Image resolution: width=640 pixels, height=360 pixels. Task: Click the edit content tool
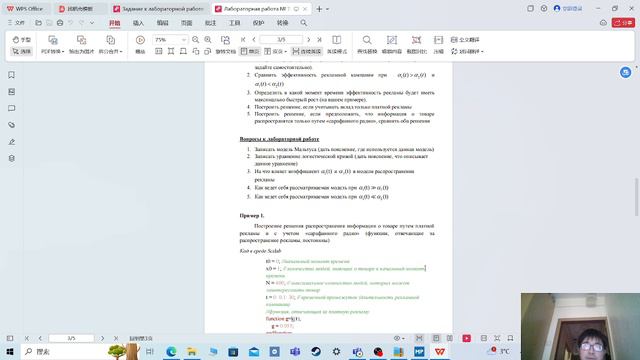(x=391, y=44)
